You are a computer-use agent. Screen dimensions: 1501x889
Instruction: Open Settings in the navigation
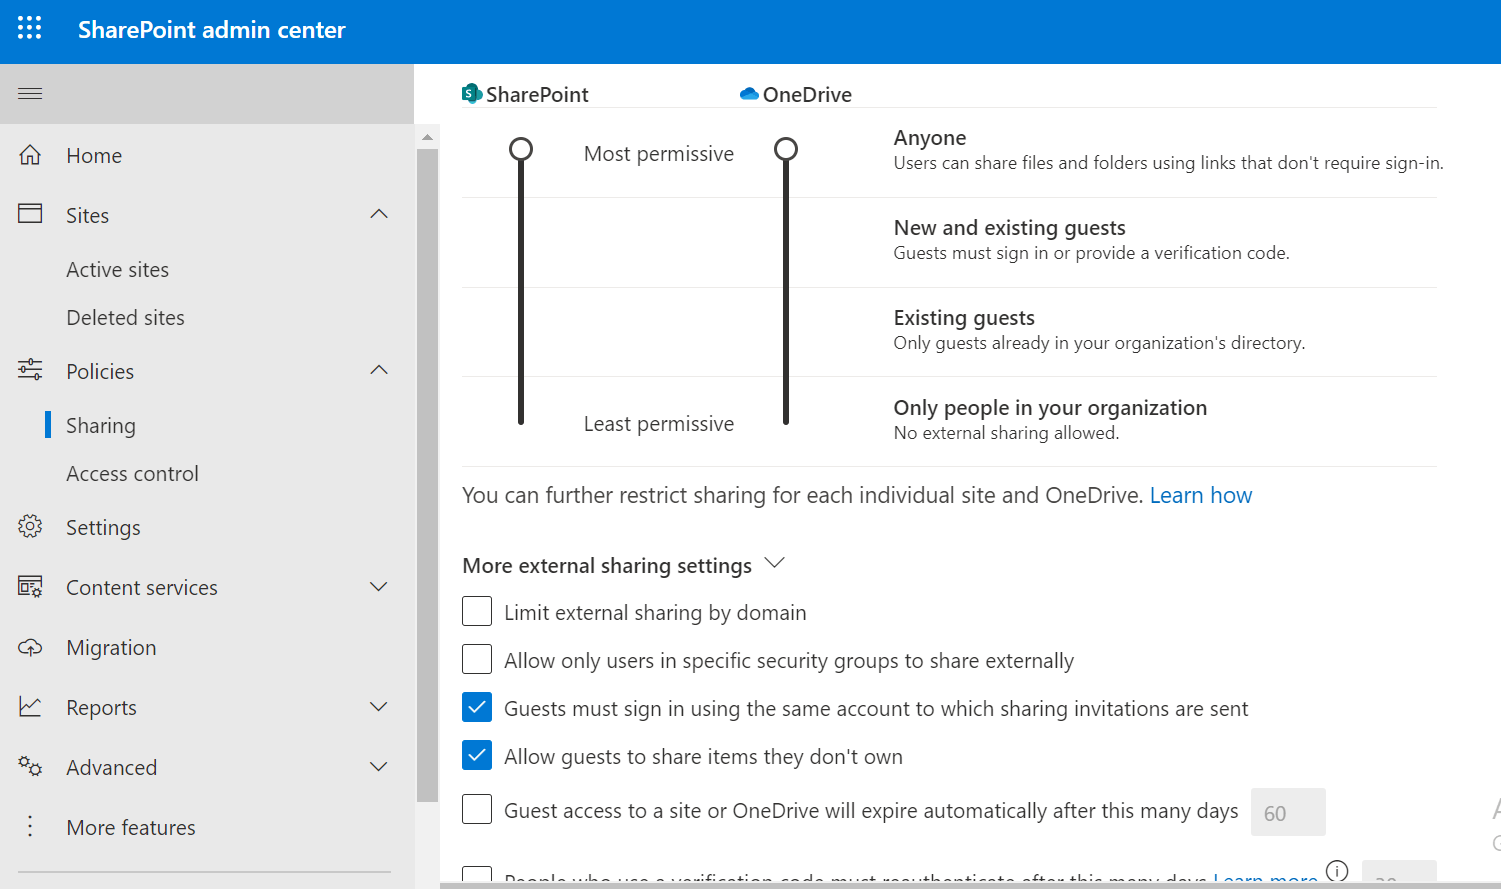103,527
